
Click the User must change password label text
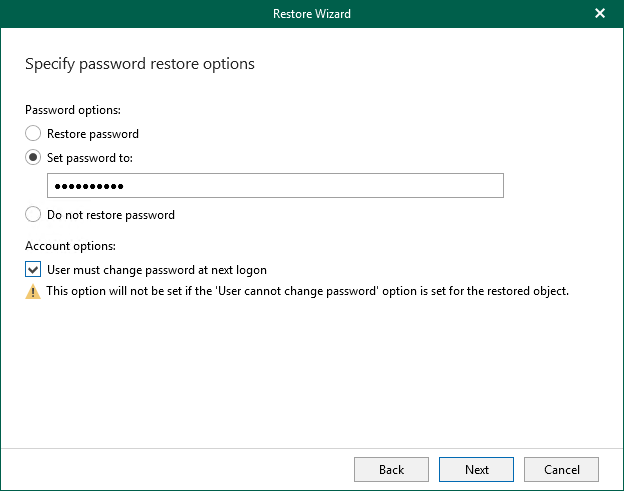click(x=157, y=269)
